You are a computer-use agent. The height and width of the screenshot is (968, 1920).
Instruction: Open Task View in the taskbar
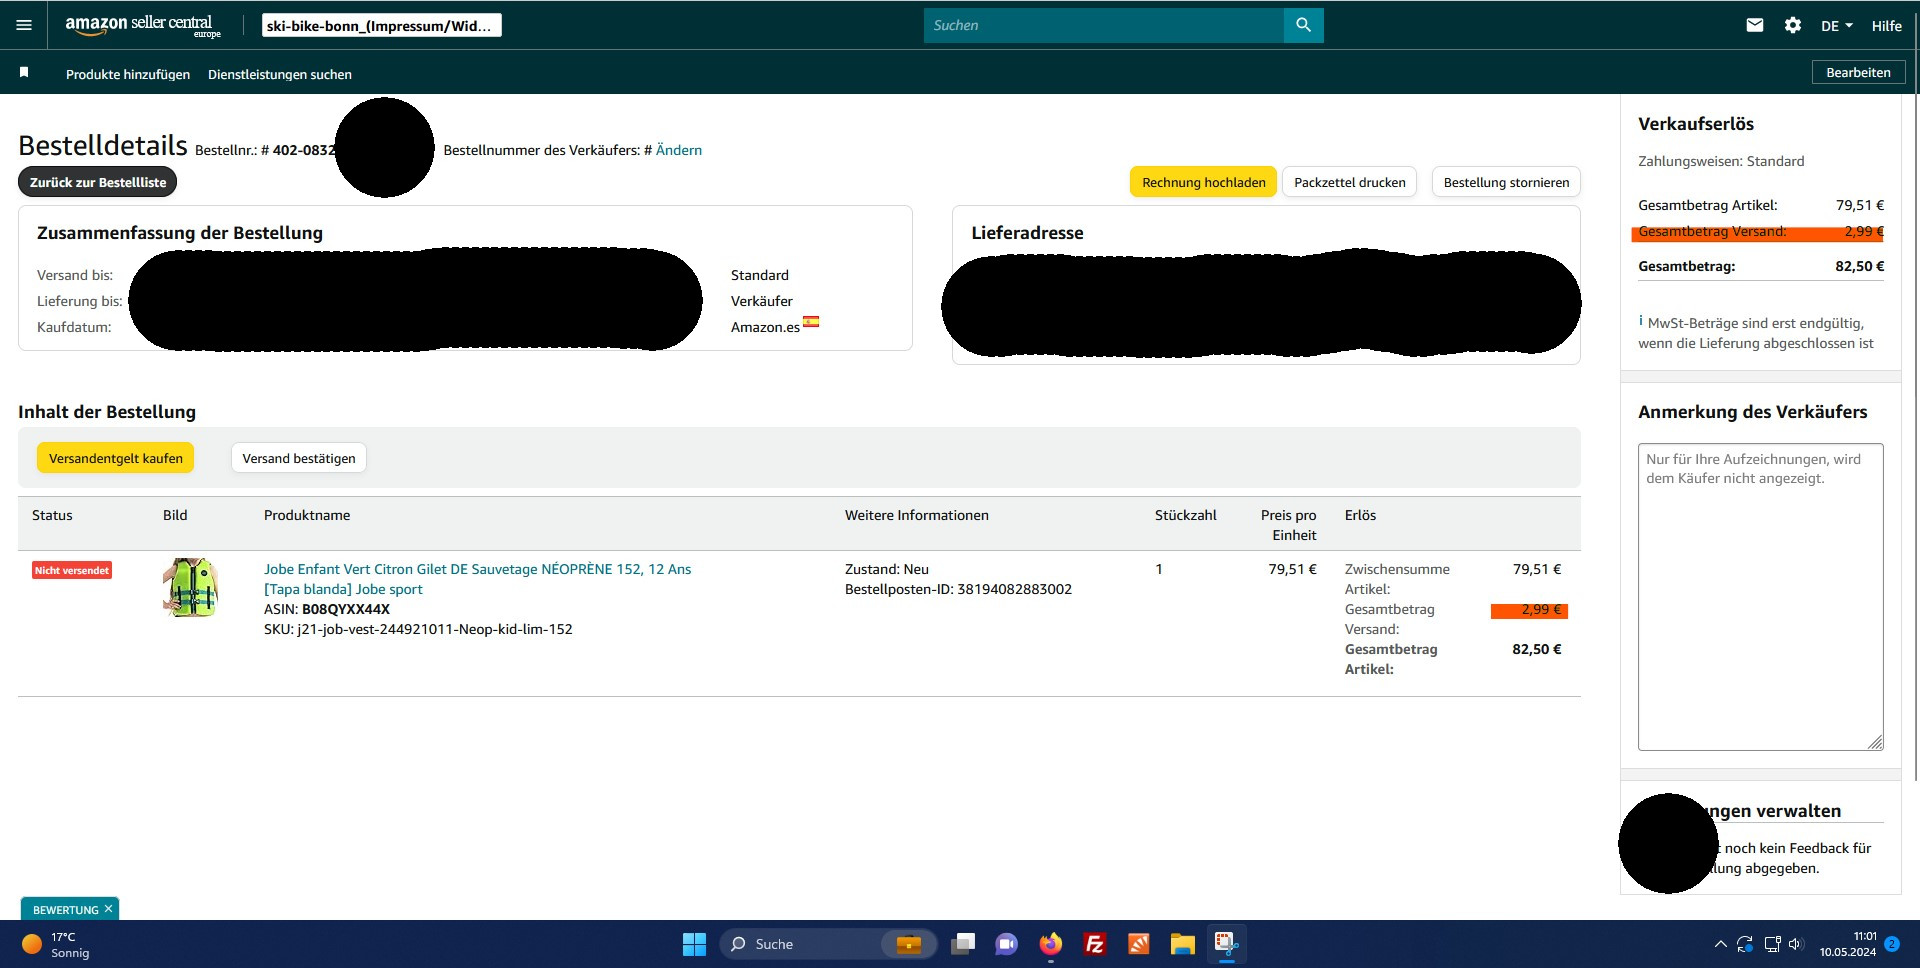coord(963,944)
